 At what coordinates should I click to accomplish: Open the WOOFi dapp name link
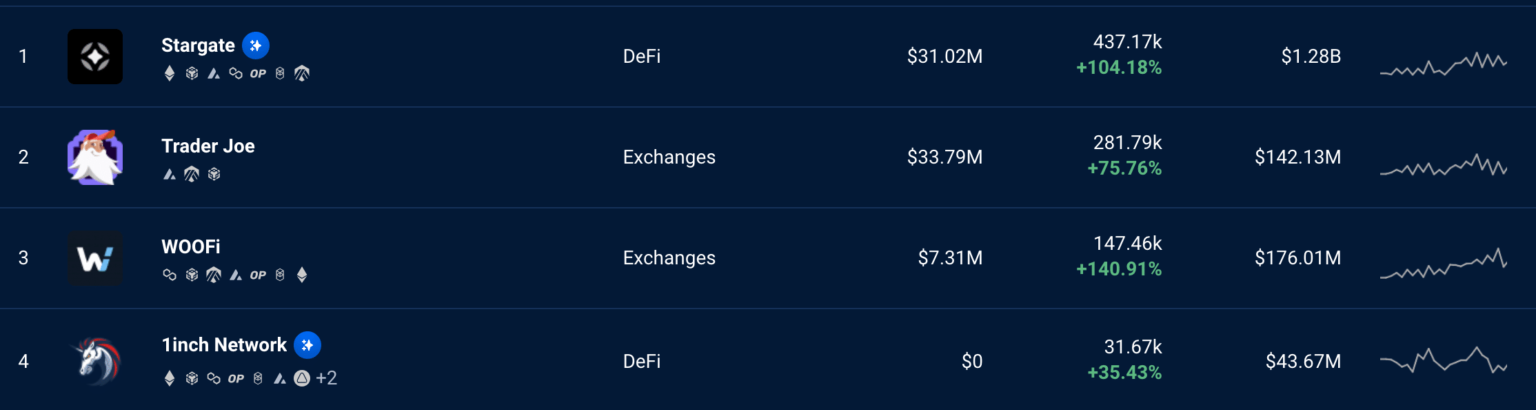[x=191, y=247]
